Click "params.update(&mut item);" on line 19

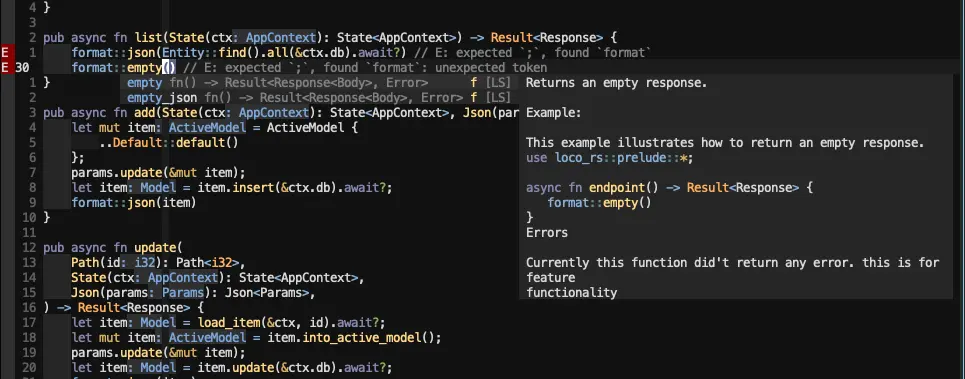tap(158, 353)
